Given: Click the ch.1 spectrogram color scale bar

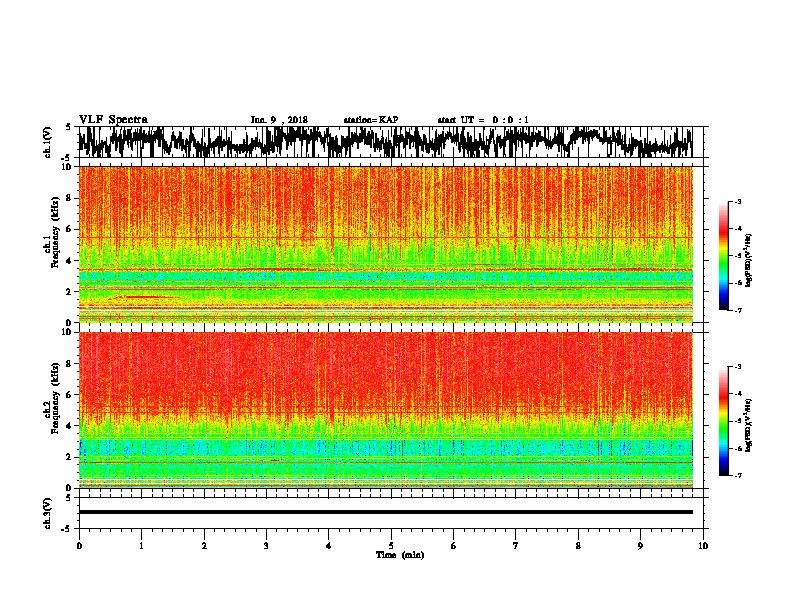Looking at the screenshot, I should (x=723, y=256).
